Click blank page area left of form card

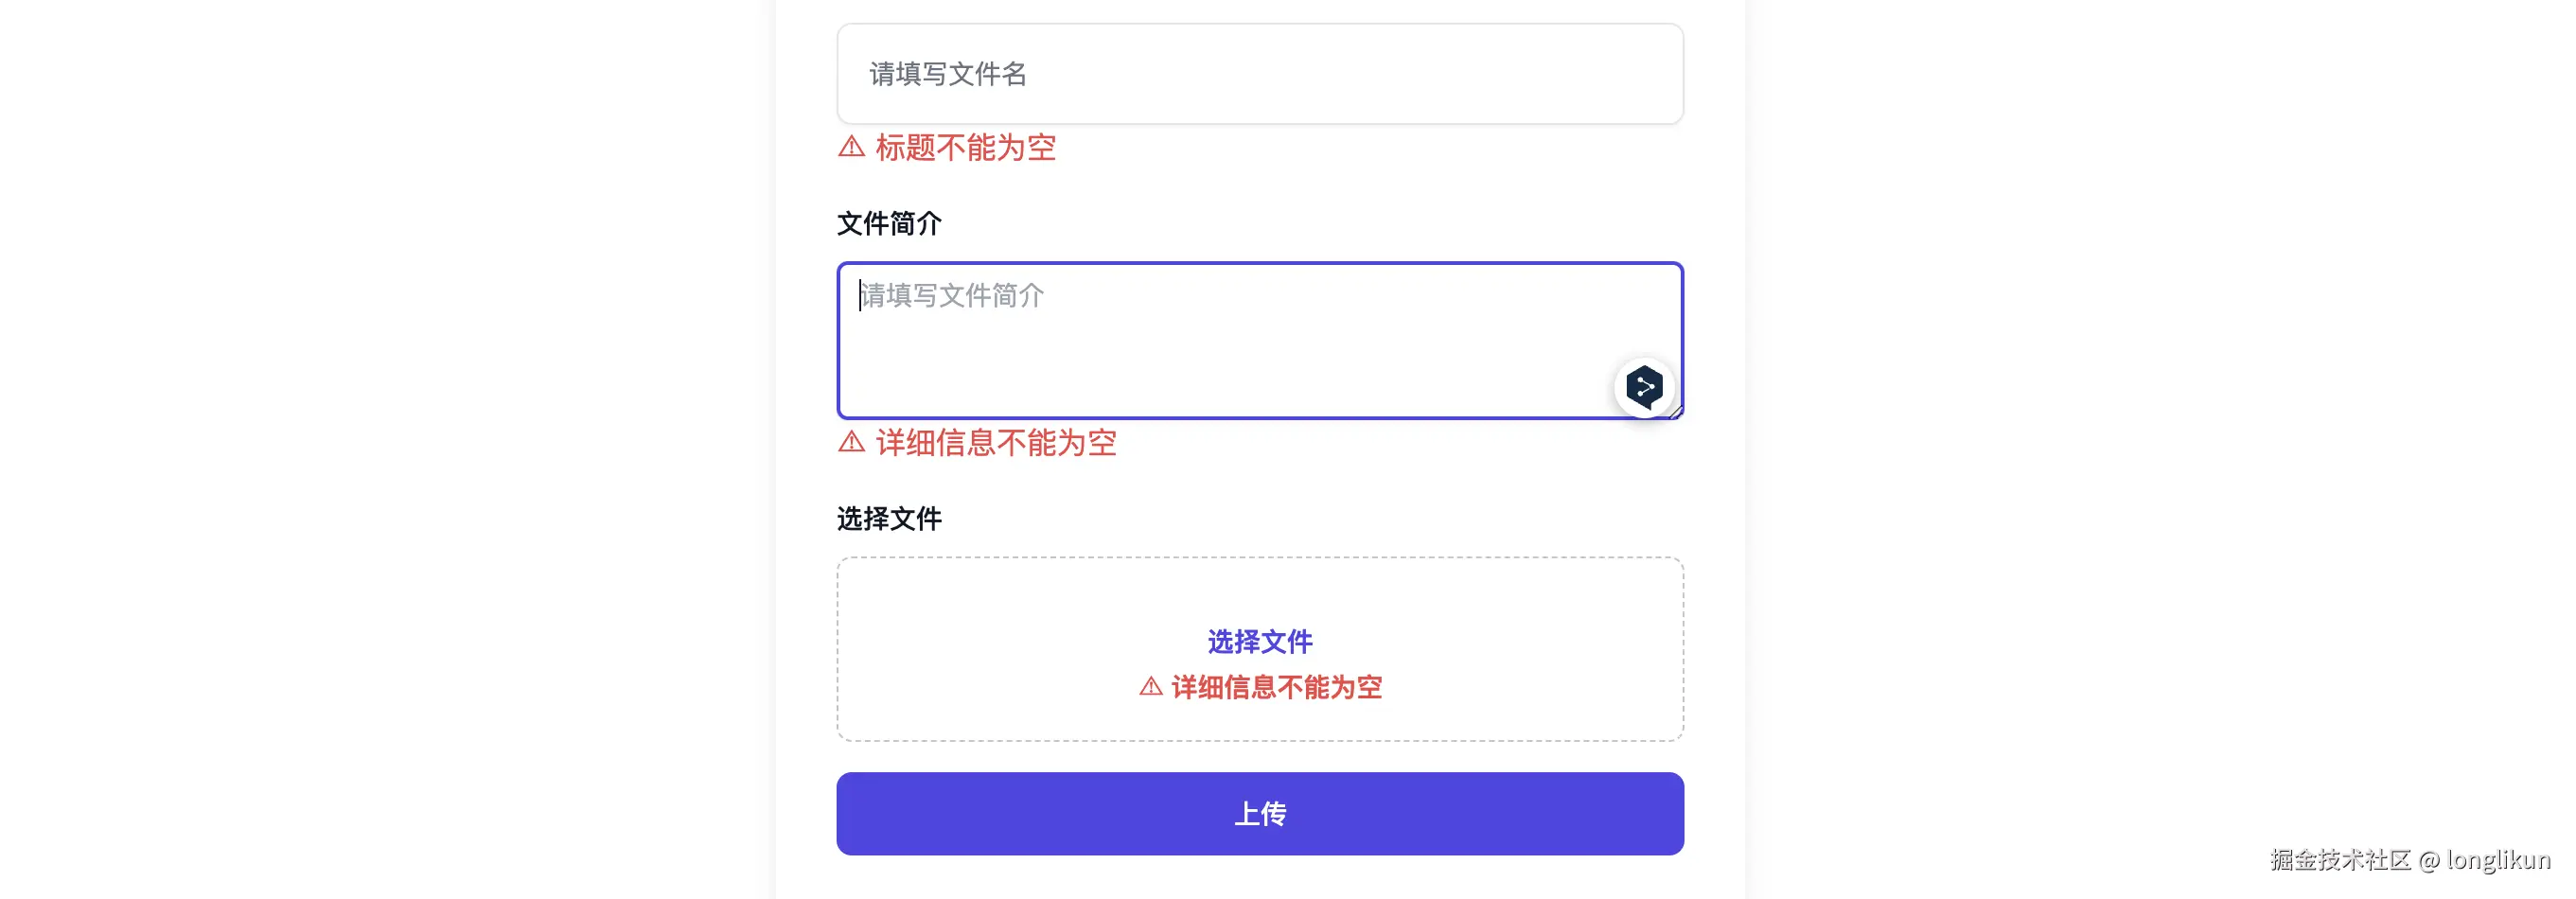400,450
